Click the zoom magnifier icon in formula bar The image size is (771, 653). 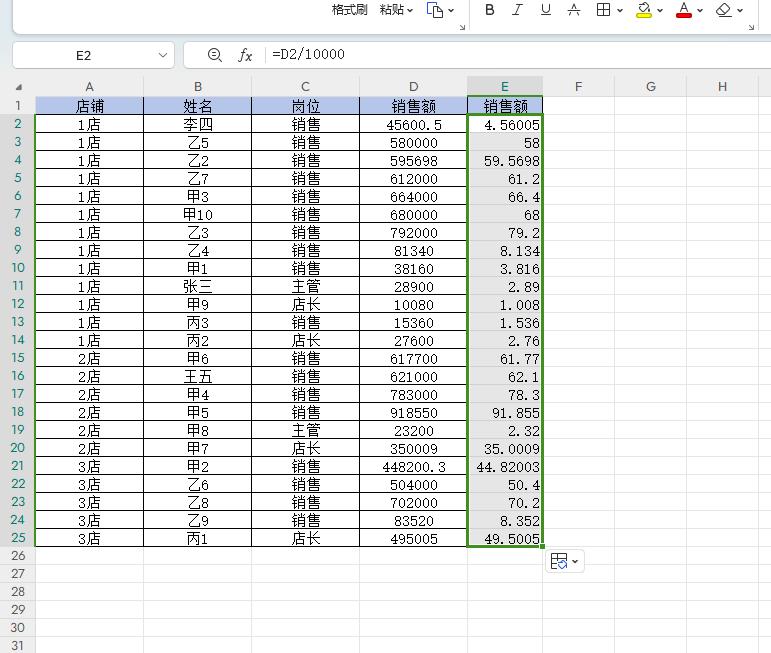coord(214,55)
